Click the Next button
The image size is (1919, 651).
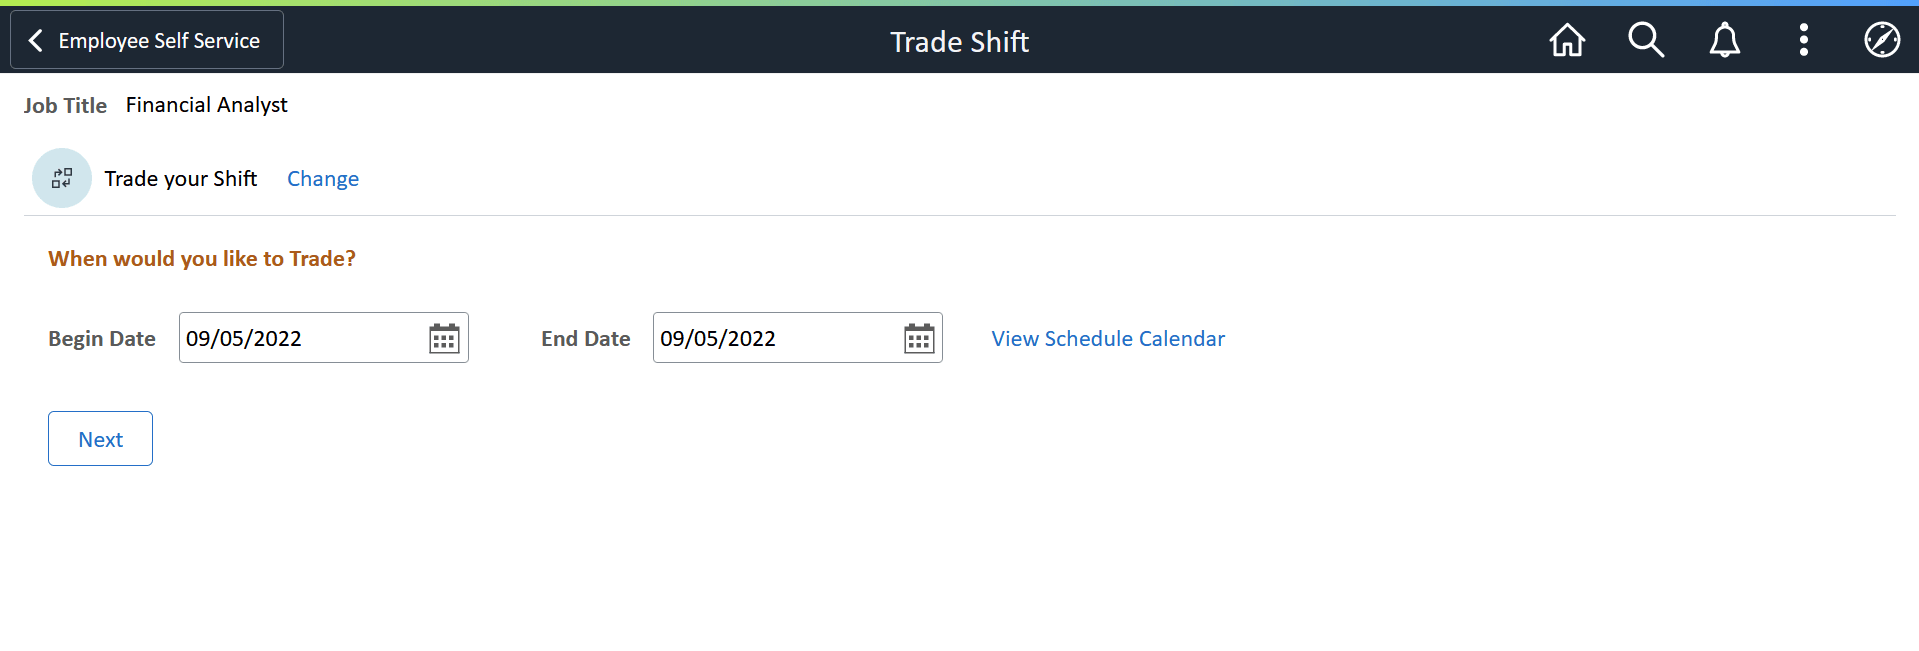coord(100,438)
